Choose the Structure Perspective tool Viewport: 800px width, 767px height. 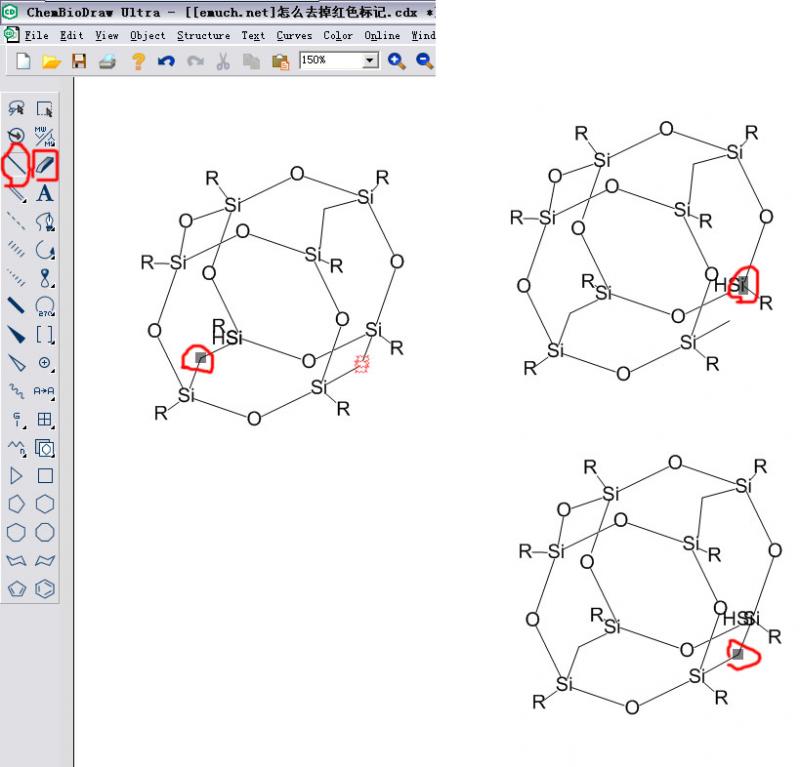(17, 136)
